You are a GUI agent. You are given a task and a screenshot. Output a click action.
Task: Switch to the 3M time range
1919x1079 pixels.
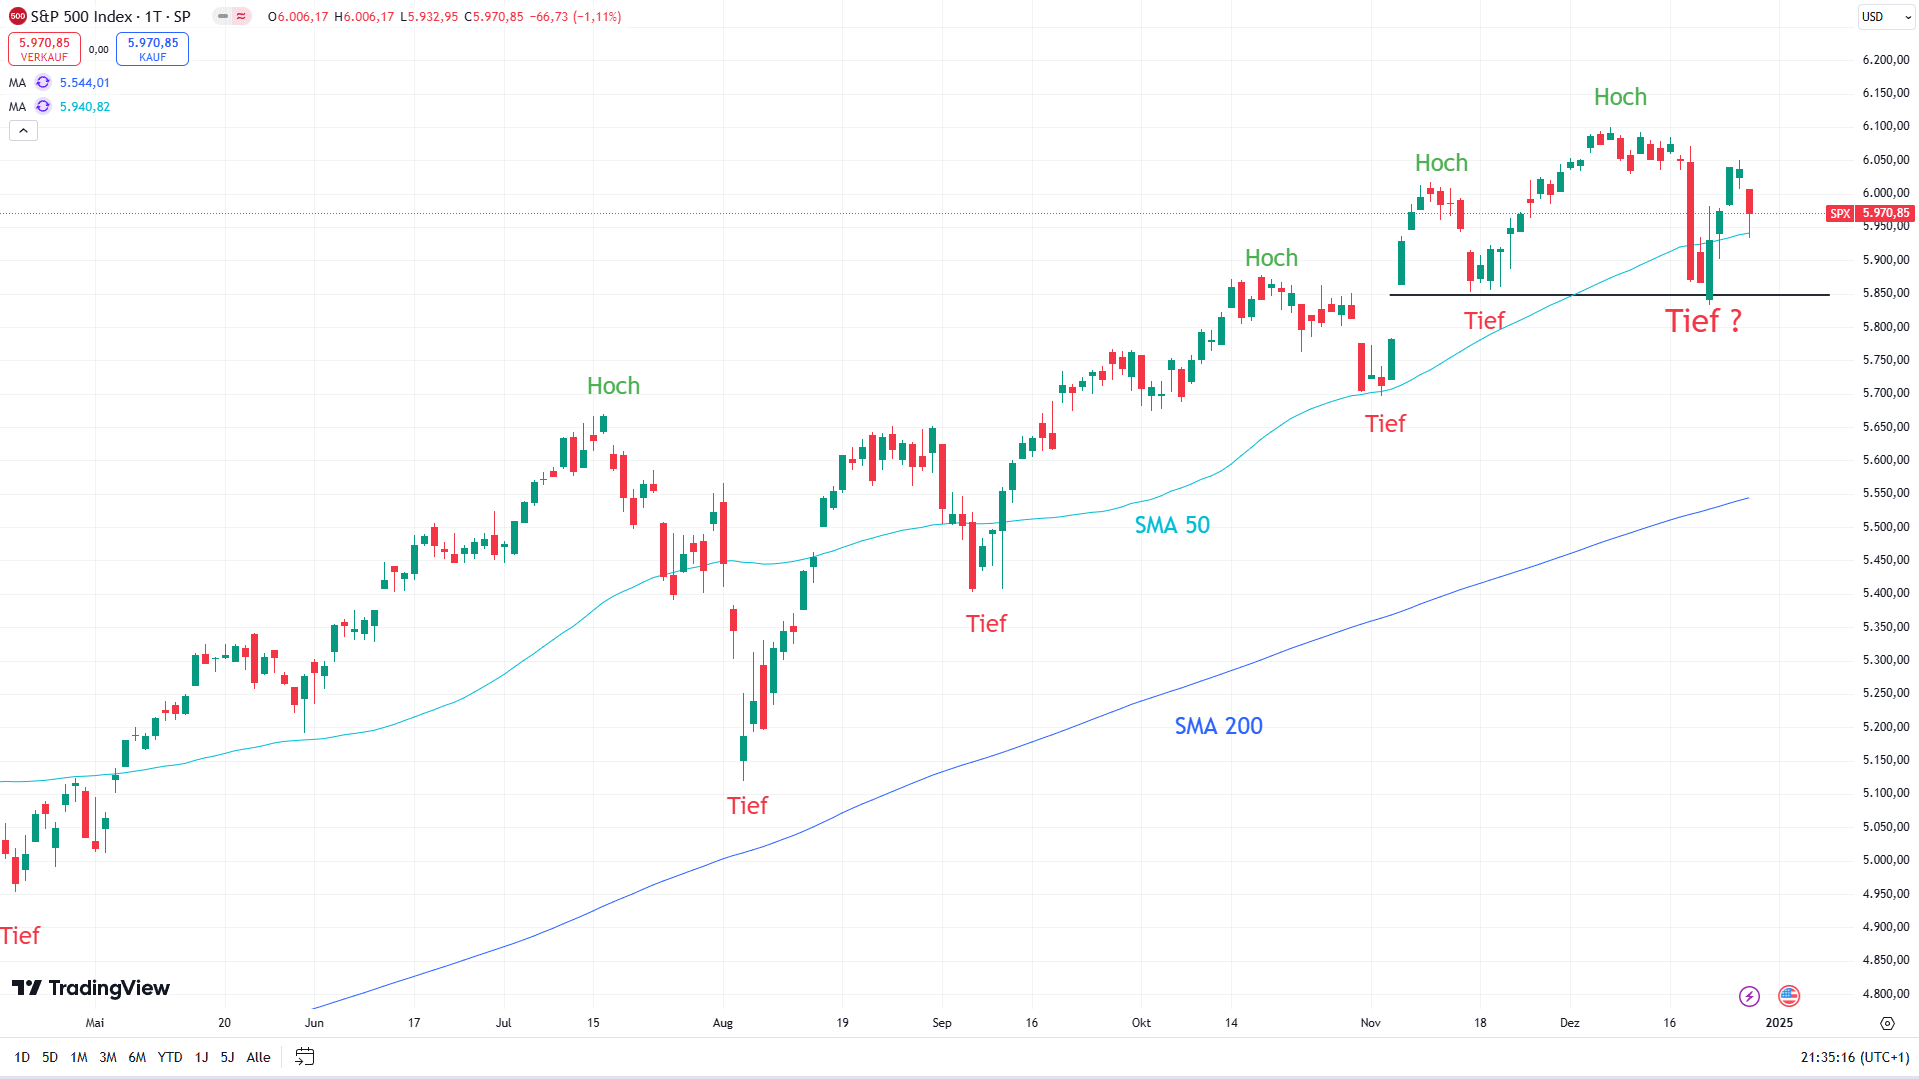tap(108, 1058)
